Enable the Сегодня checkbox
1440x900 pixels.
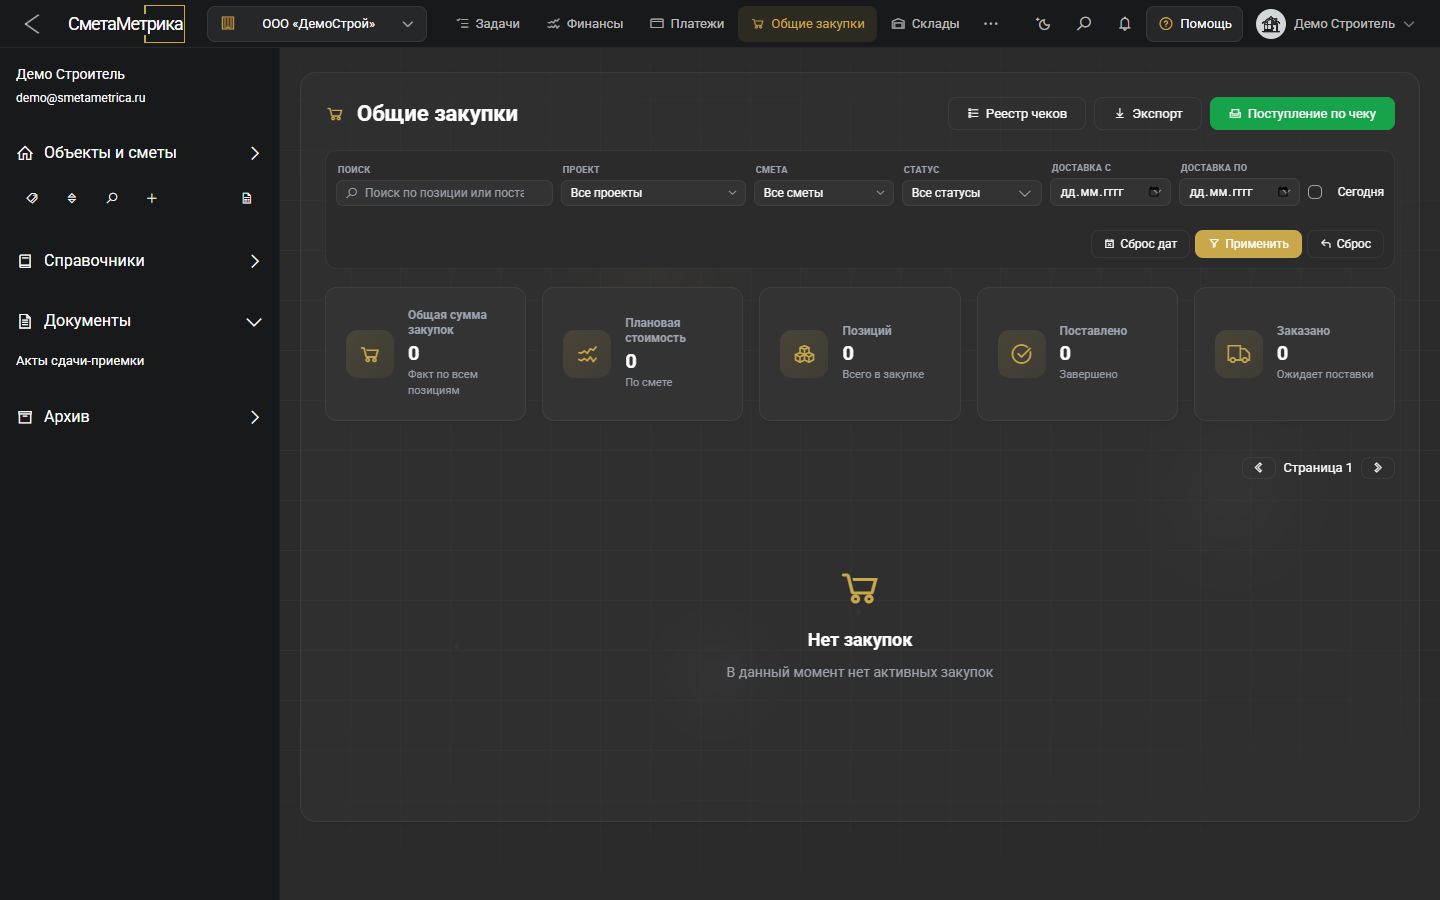click(x=1315, y=192)
